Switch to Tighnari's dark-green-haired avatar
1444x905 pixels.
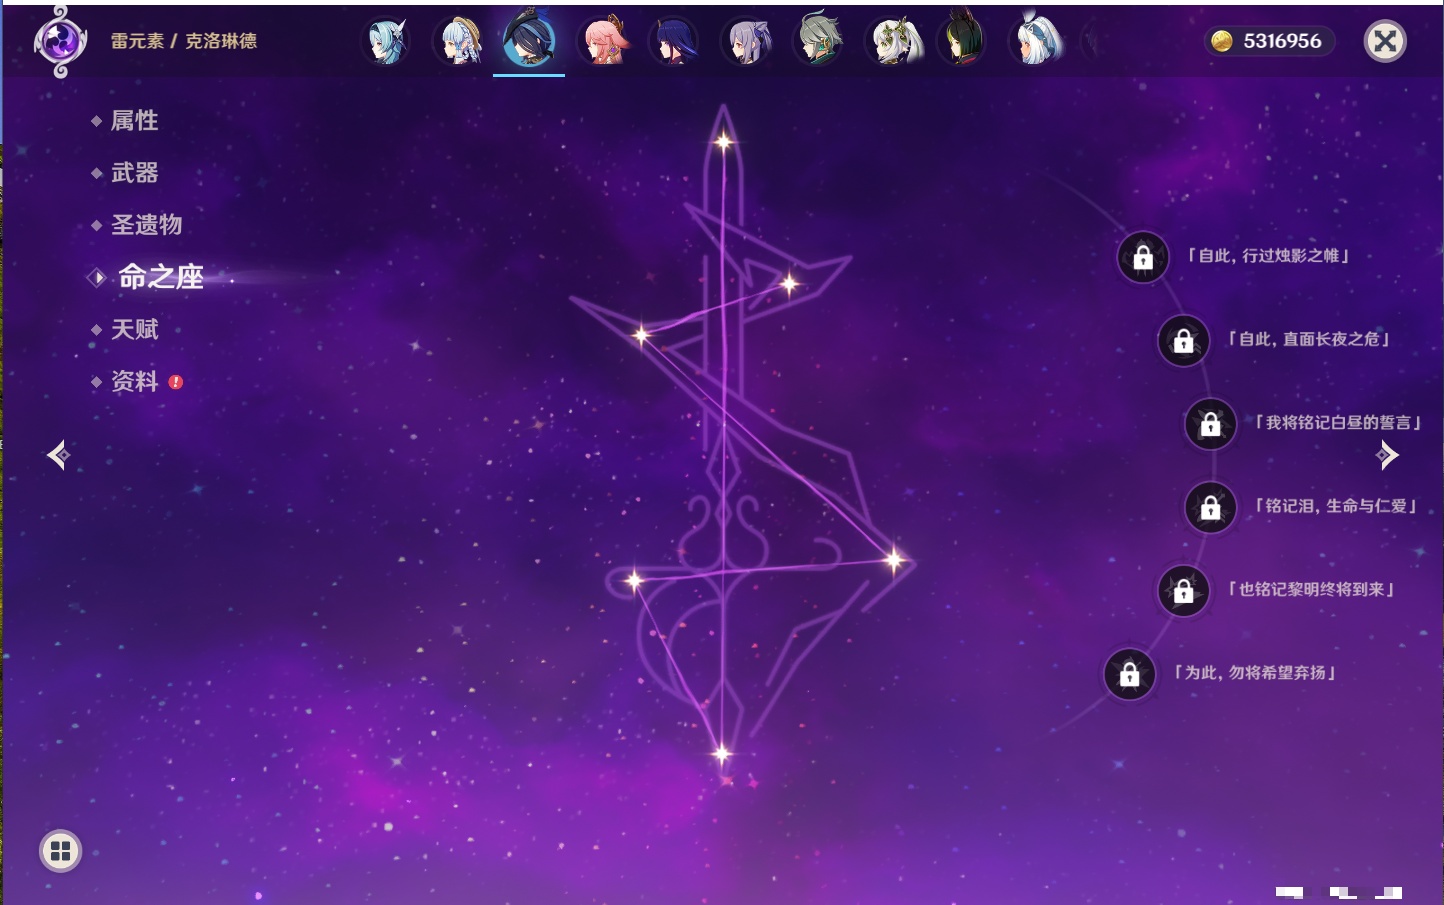pos(963,39)
